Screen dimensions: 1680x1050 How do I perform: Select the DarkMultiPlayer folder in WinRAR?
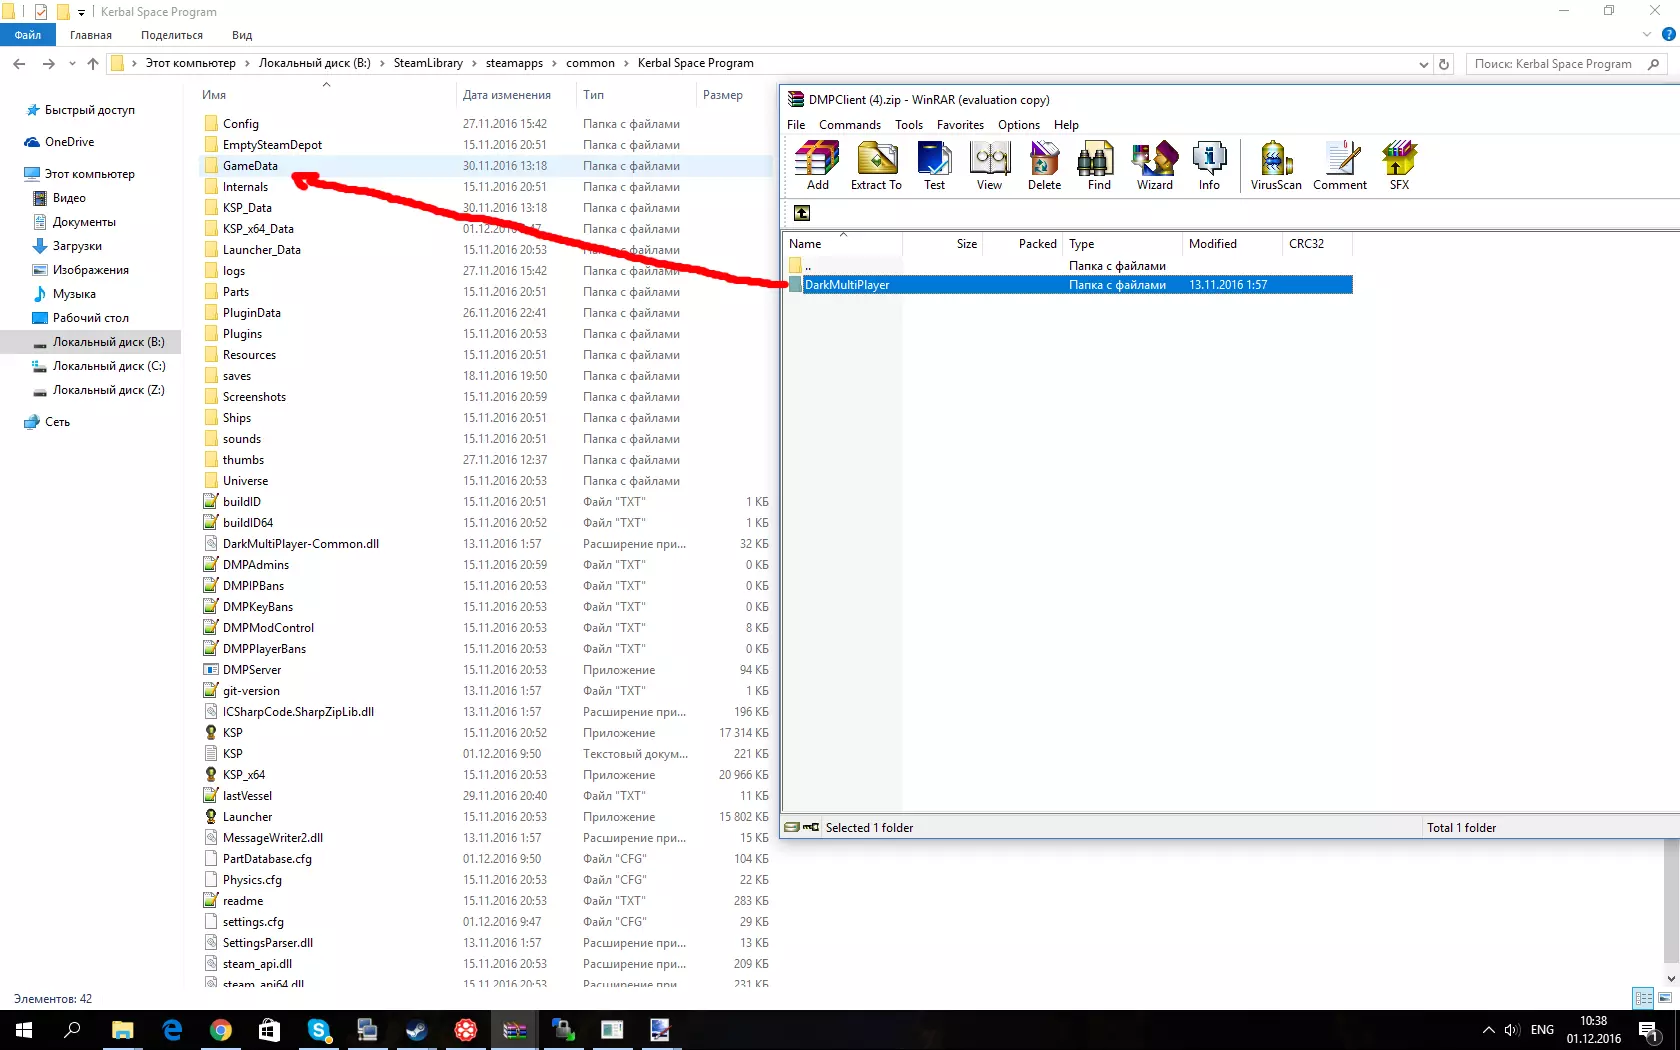[x=1069, y=285]
